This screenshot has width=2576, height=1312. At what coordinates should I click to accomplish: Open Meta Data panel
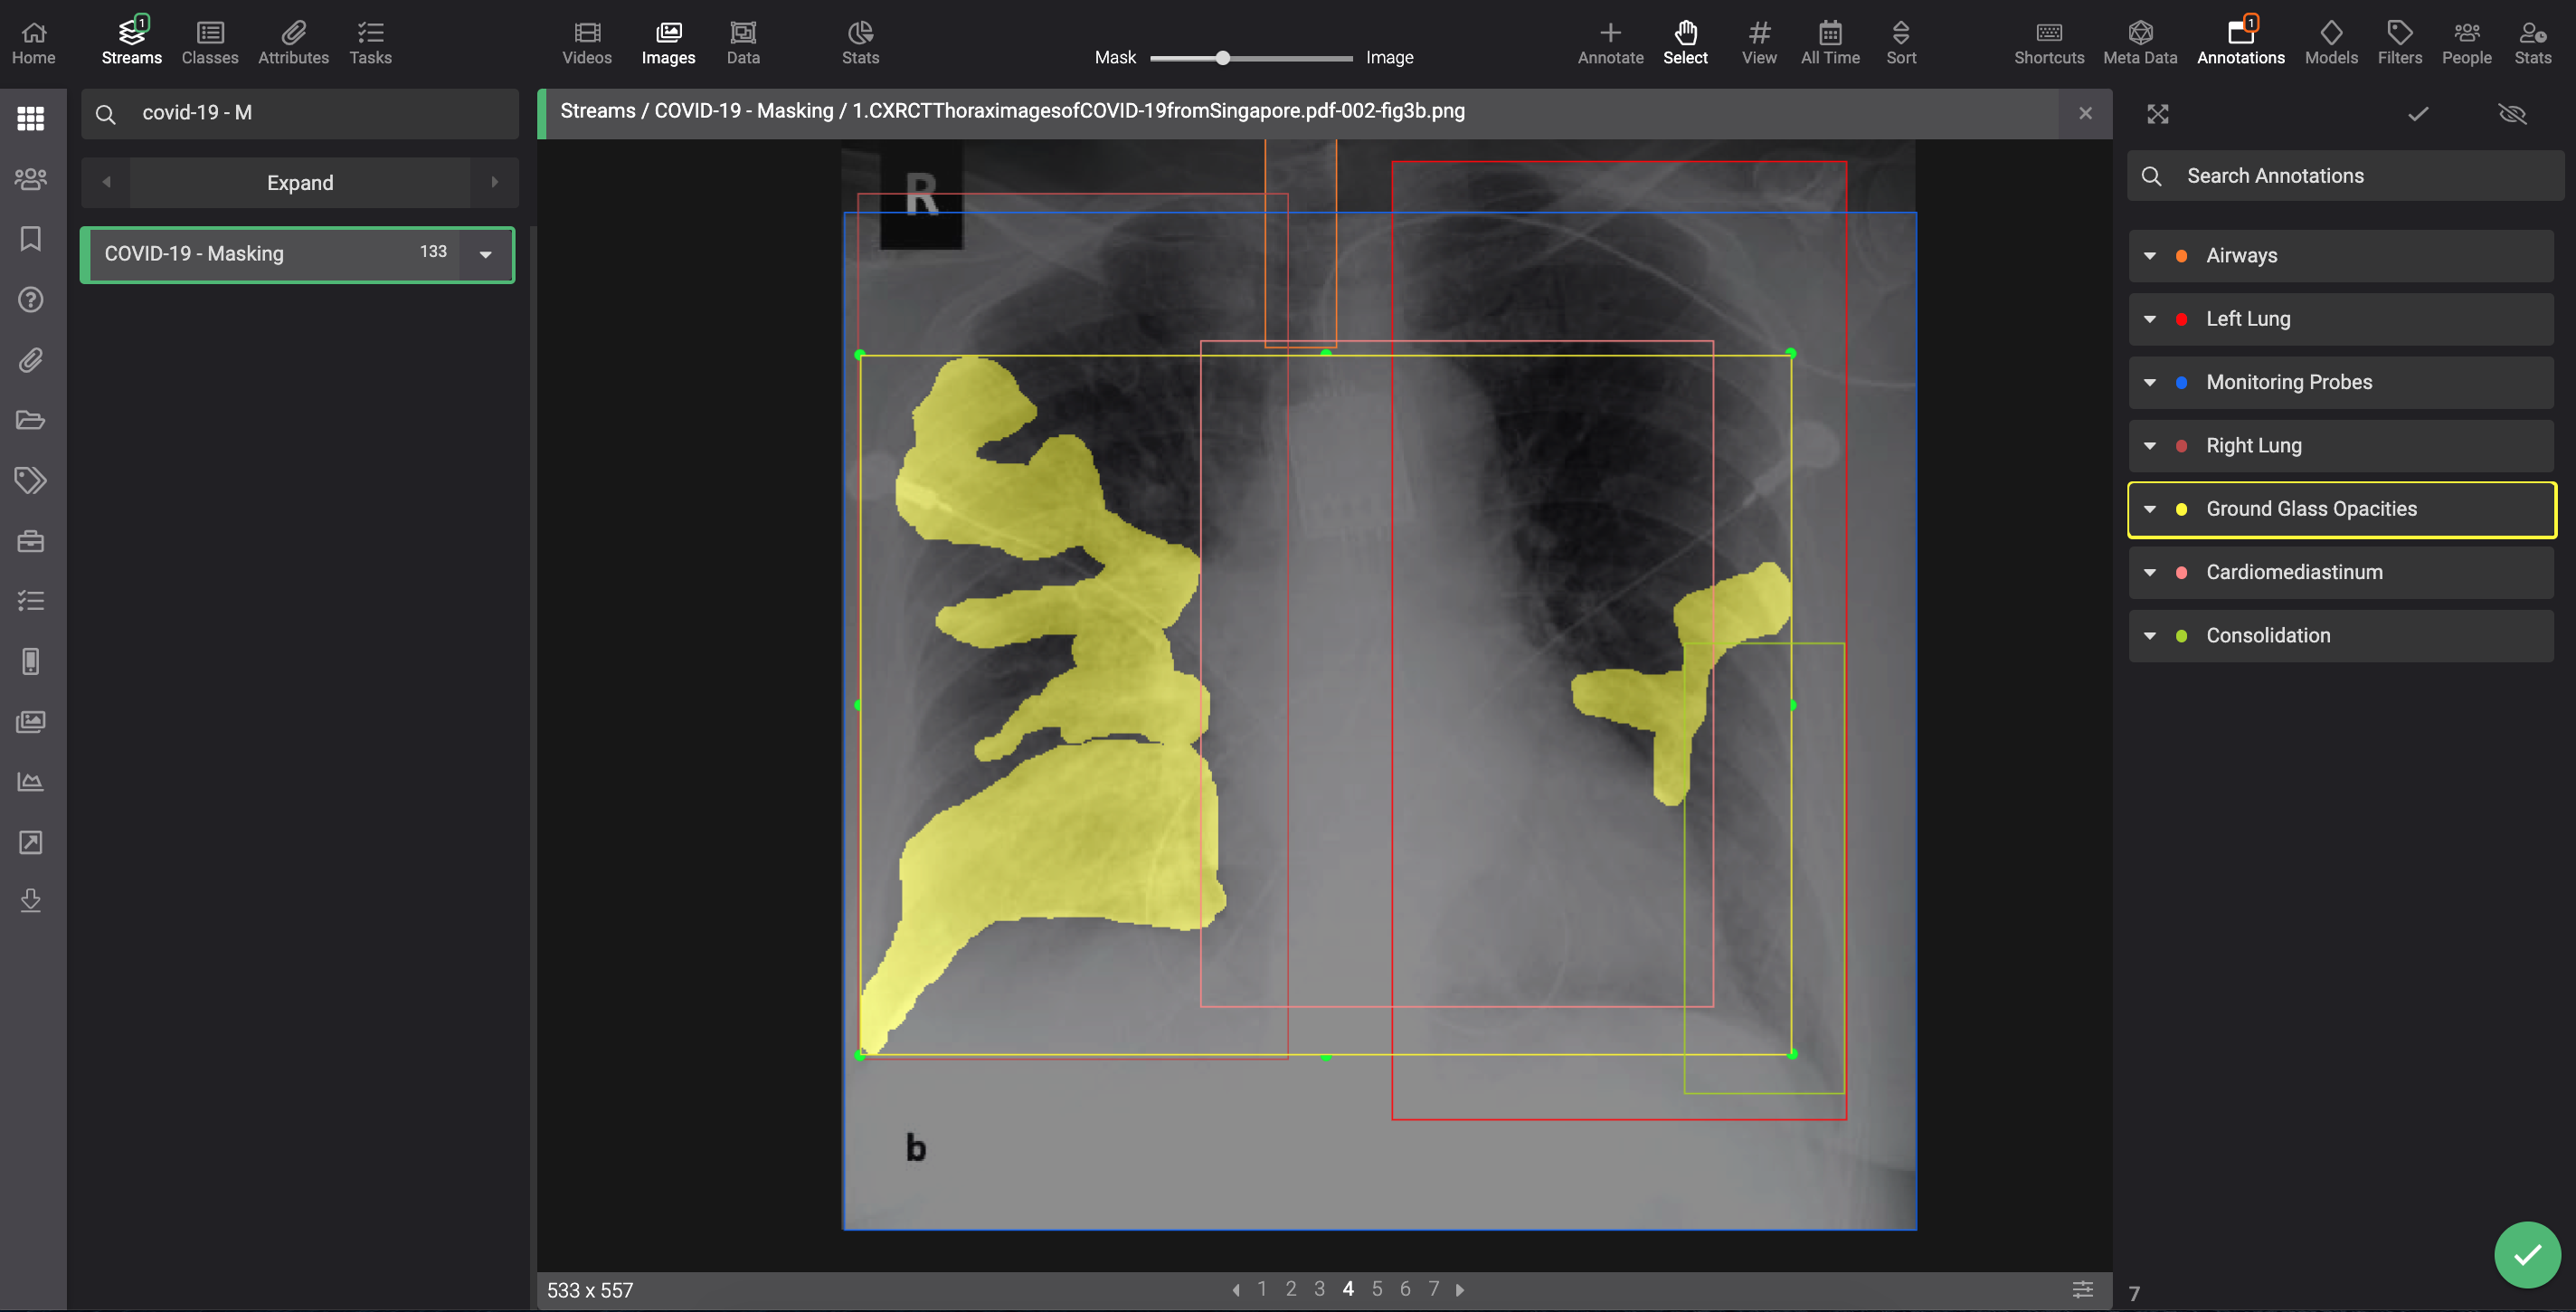coord(2139,43)
